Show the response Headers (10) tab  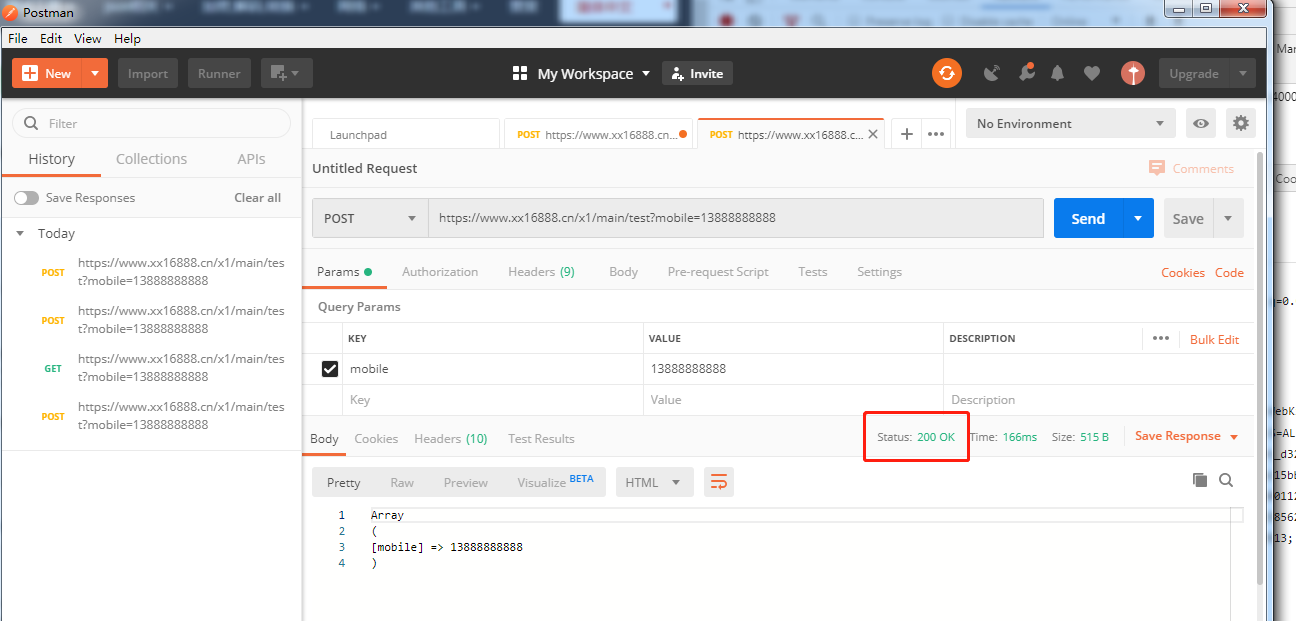[451, 438]
